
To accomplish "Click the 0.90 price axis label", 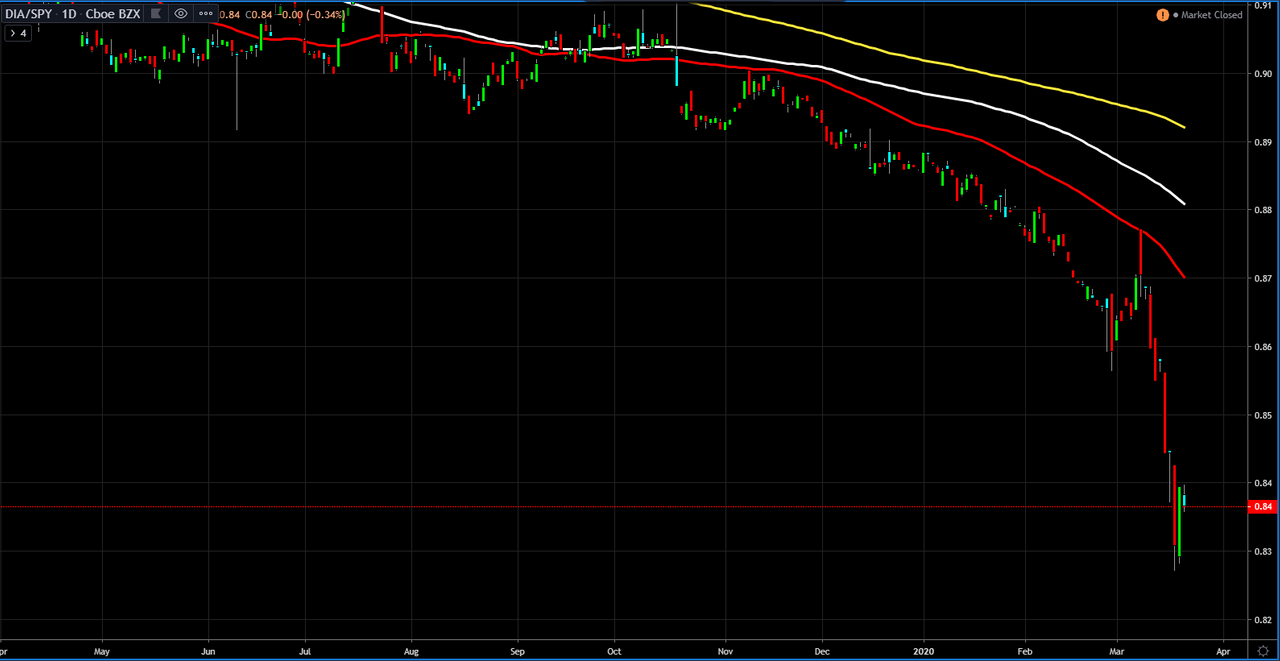I will click(x=1262, y=74).
